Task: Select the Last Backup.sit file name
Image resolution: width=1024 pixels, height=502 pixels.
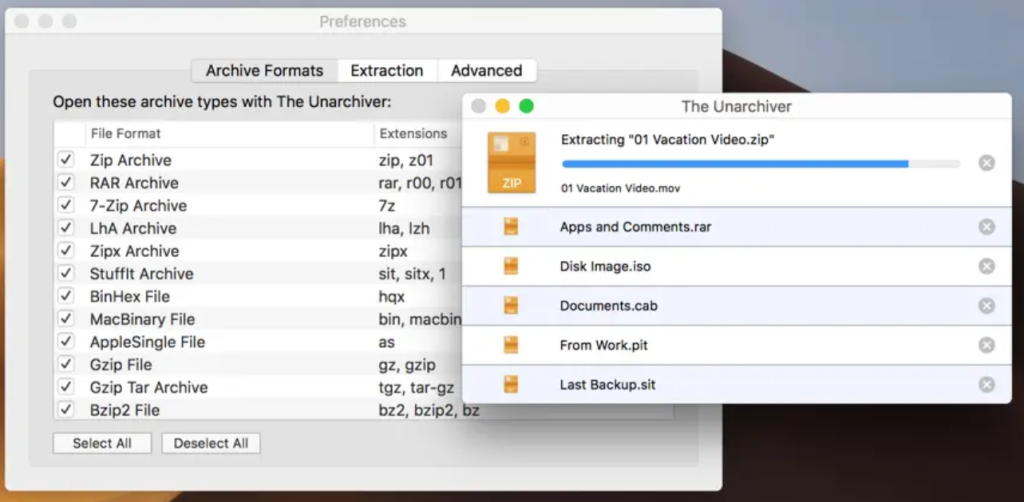Action: [607, 384]
